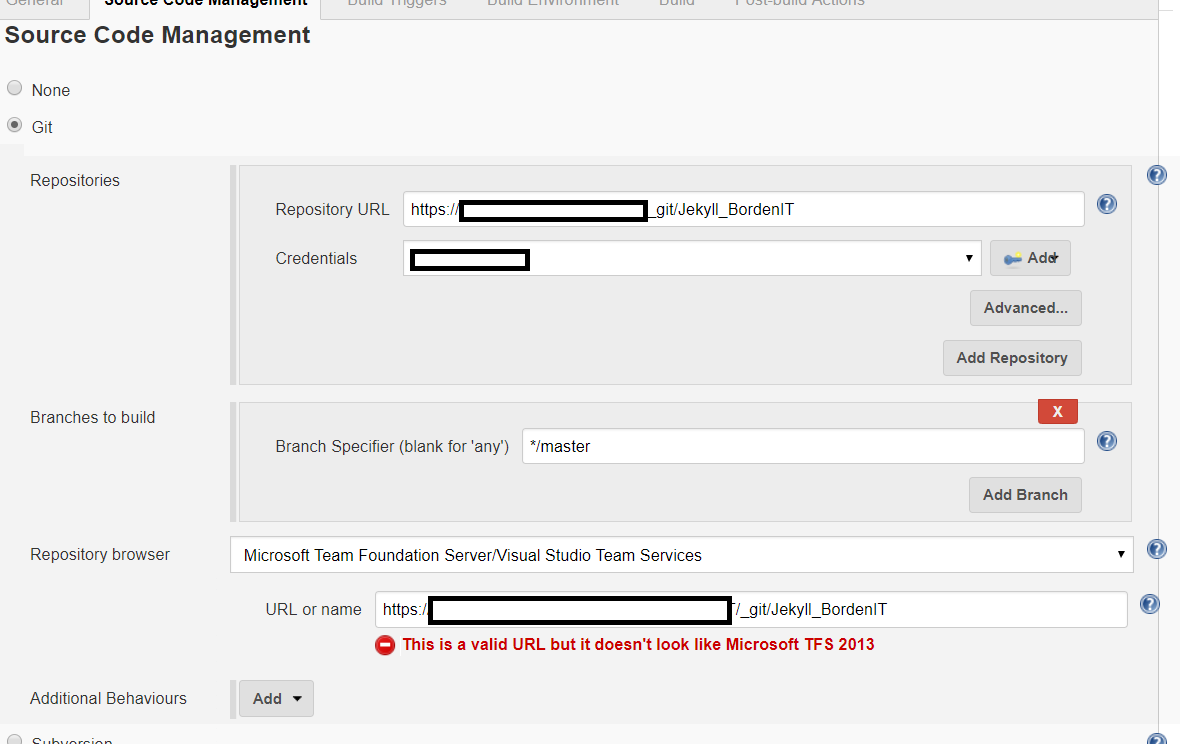This screenshot has height=744, width=1184.
Task: Open help next to URL or name field
Action: coord(1149,604)
